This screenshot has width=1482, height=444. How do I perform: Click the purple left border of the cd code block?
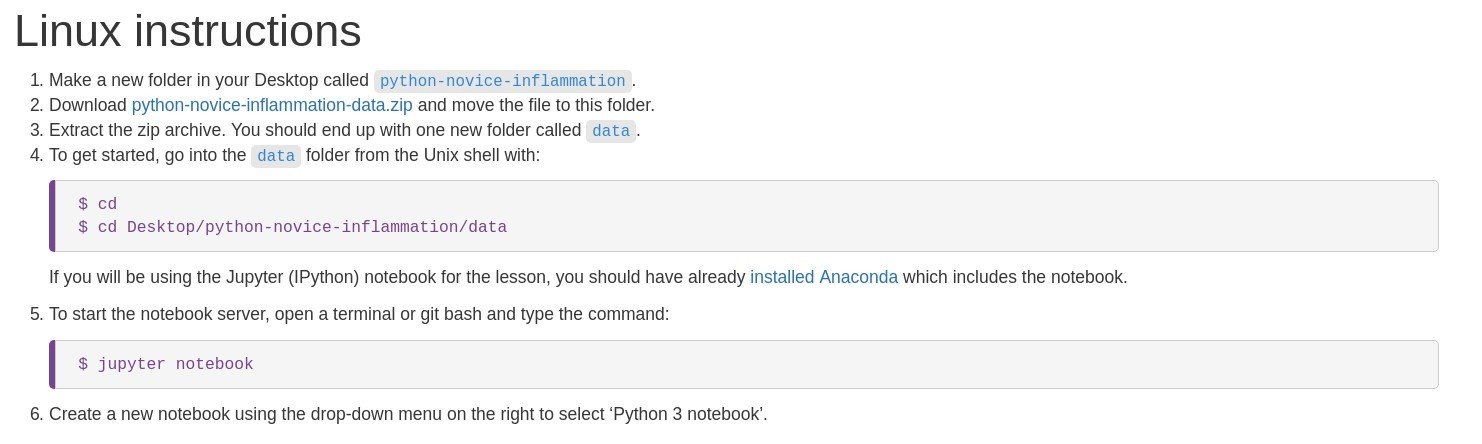pyautogui.click(x=52, y=216)
